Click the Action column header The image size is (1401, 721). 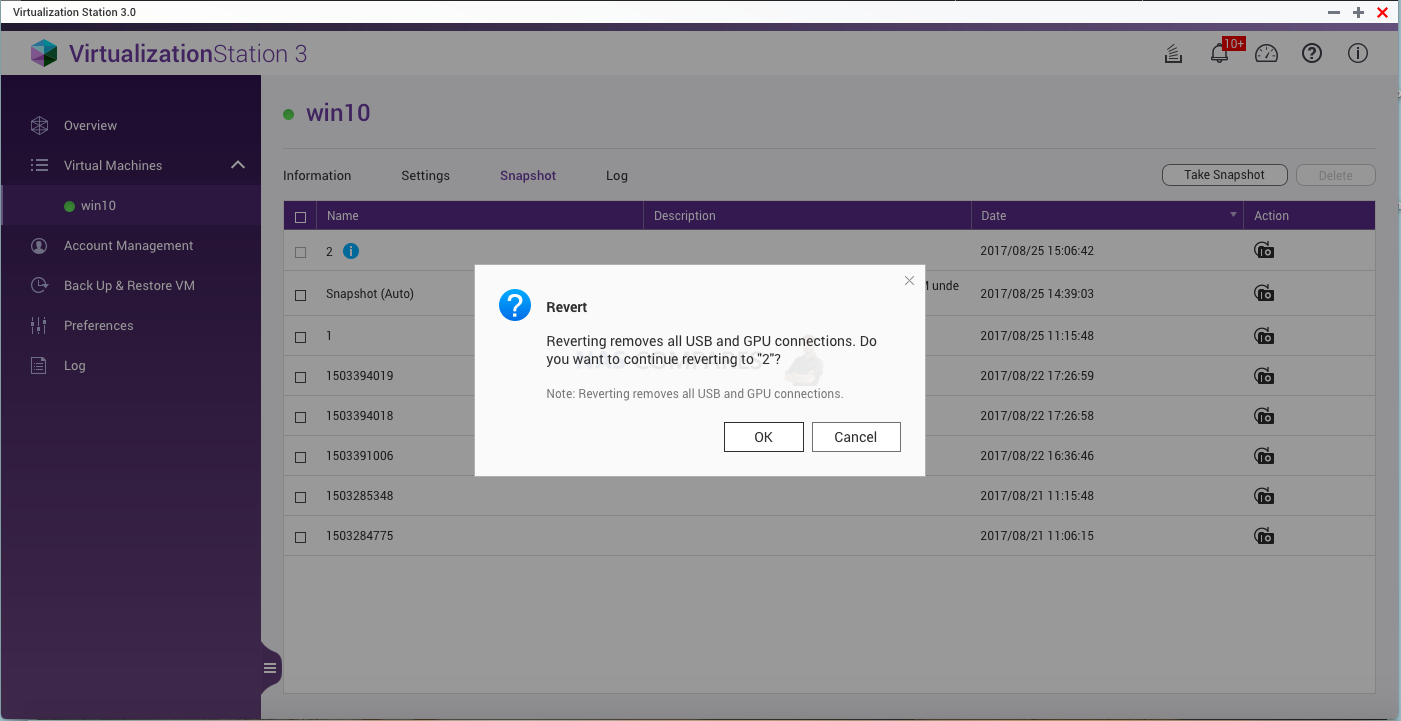point(1310,216)
